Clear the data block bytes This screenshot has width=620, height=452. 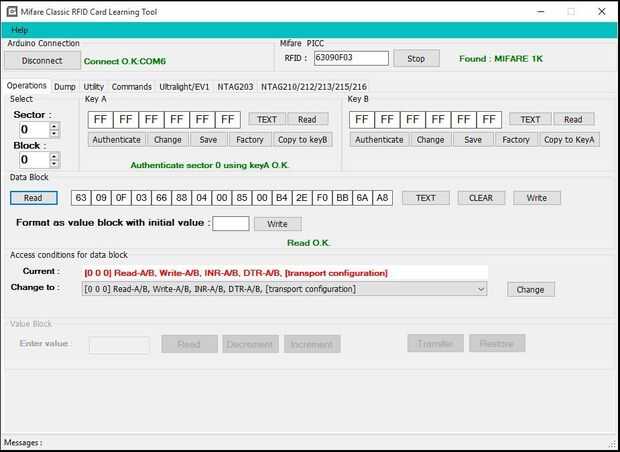(x=481, y=198)
